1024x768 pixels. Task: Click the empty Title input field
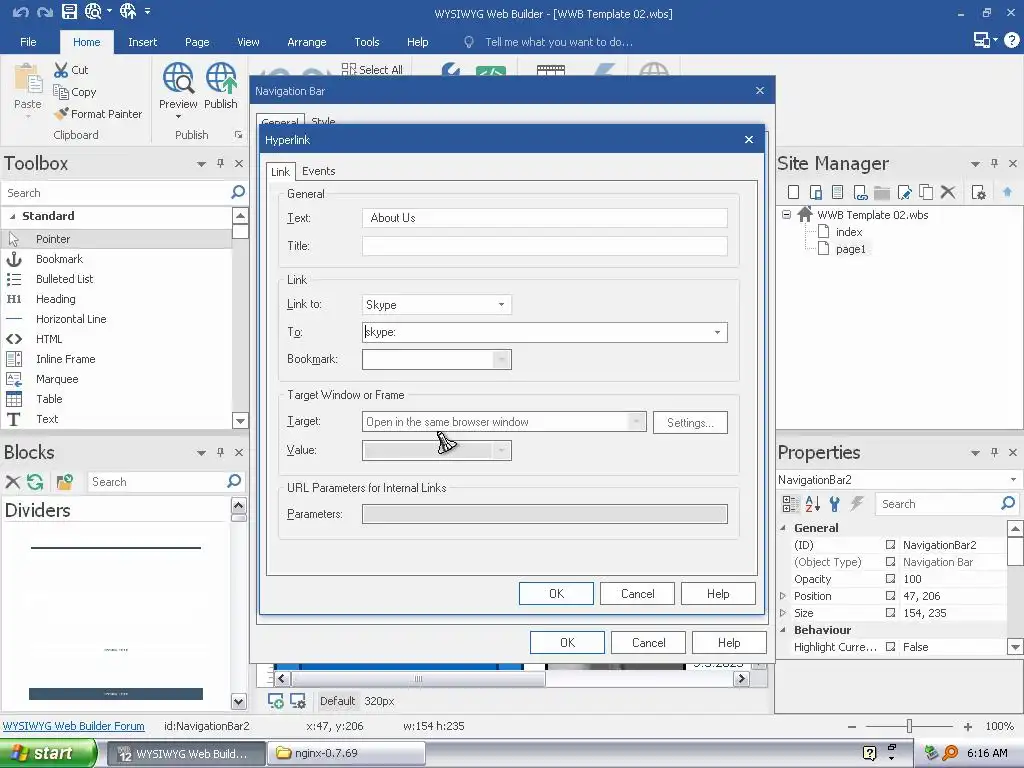coord(545,246)
